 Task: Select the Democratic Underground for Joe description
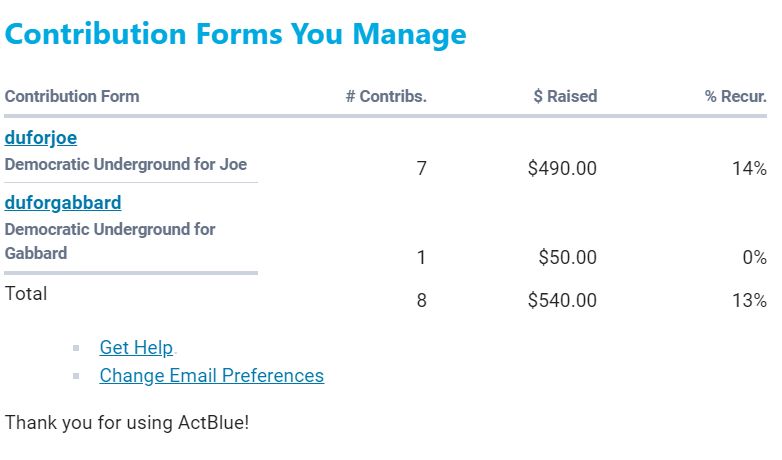[x=126, y=164]
